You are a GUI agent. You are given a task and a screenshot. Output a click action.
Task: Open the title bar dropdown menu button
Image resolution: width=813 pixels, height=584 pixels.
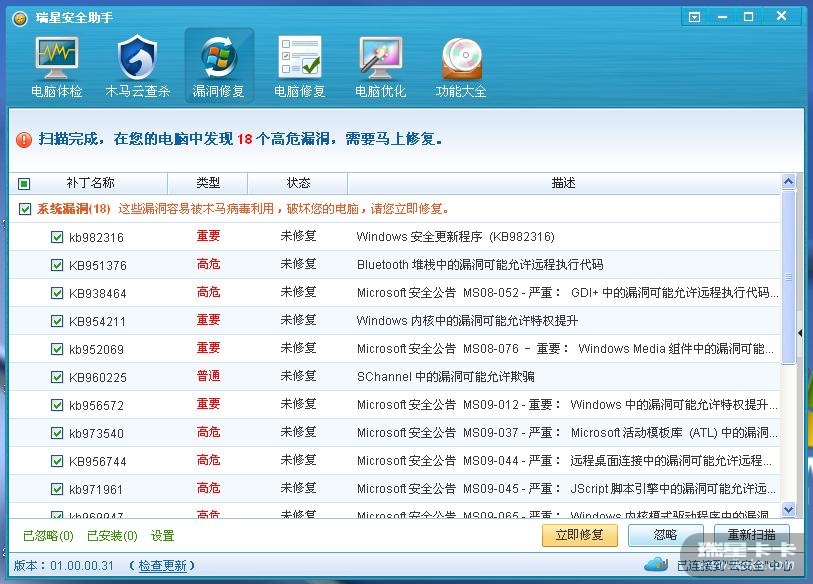click(x=695, y=17)
